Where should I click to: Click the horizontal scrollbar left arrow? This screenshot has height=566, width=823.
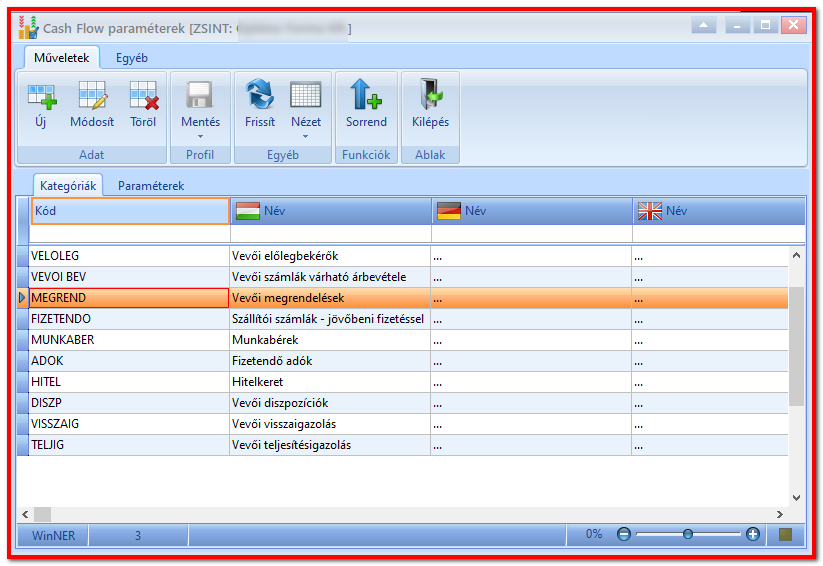(x=25, y=515)
